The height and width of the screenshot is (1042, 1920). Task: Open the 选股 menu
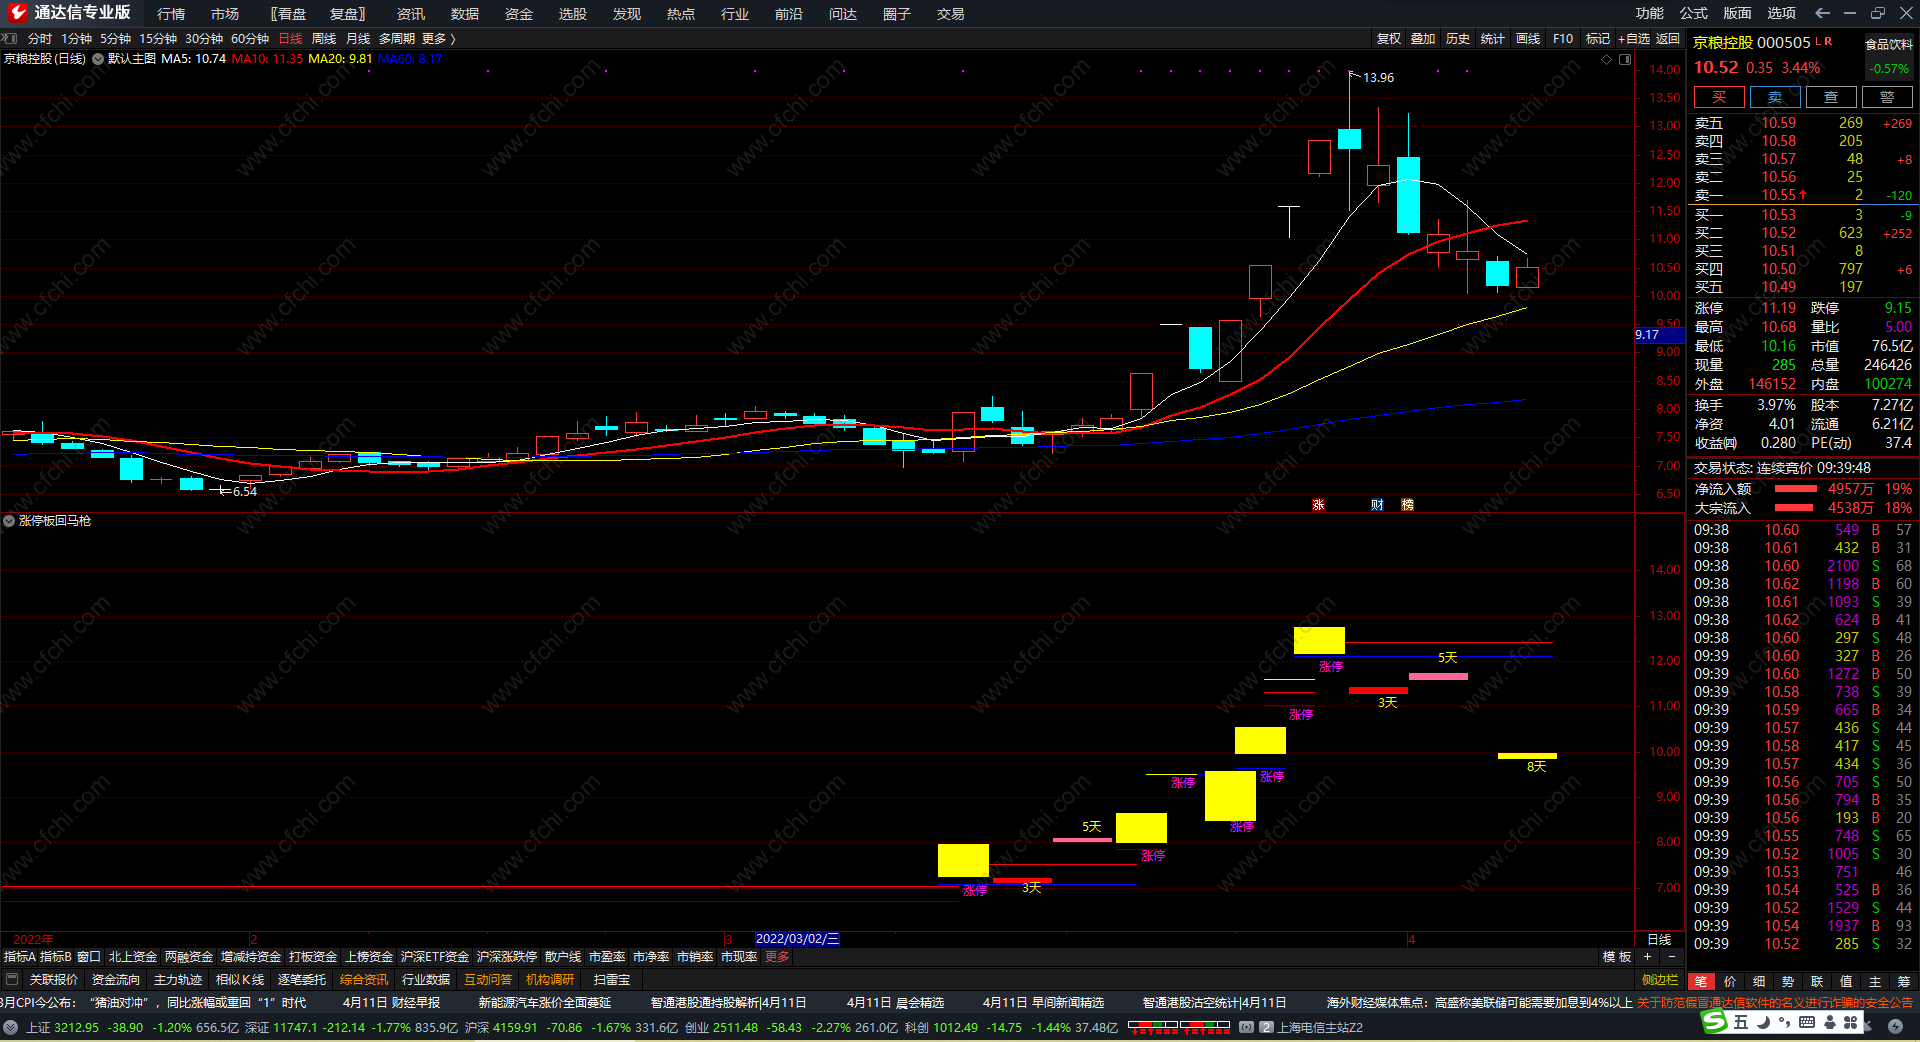tap(573, 14)
